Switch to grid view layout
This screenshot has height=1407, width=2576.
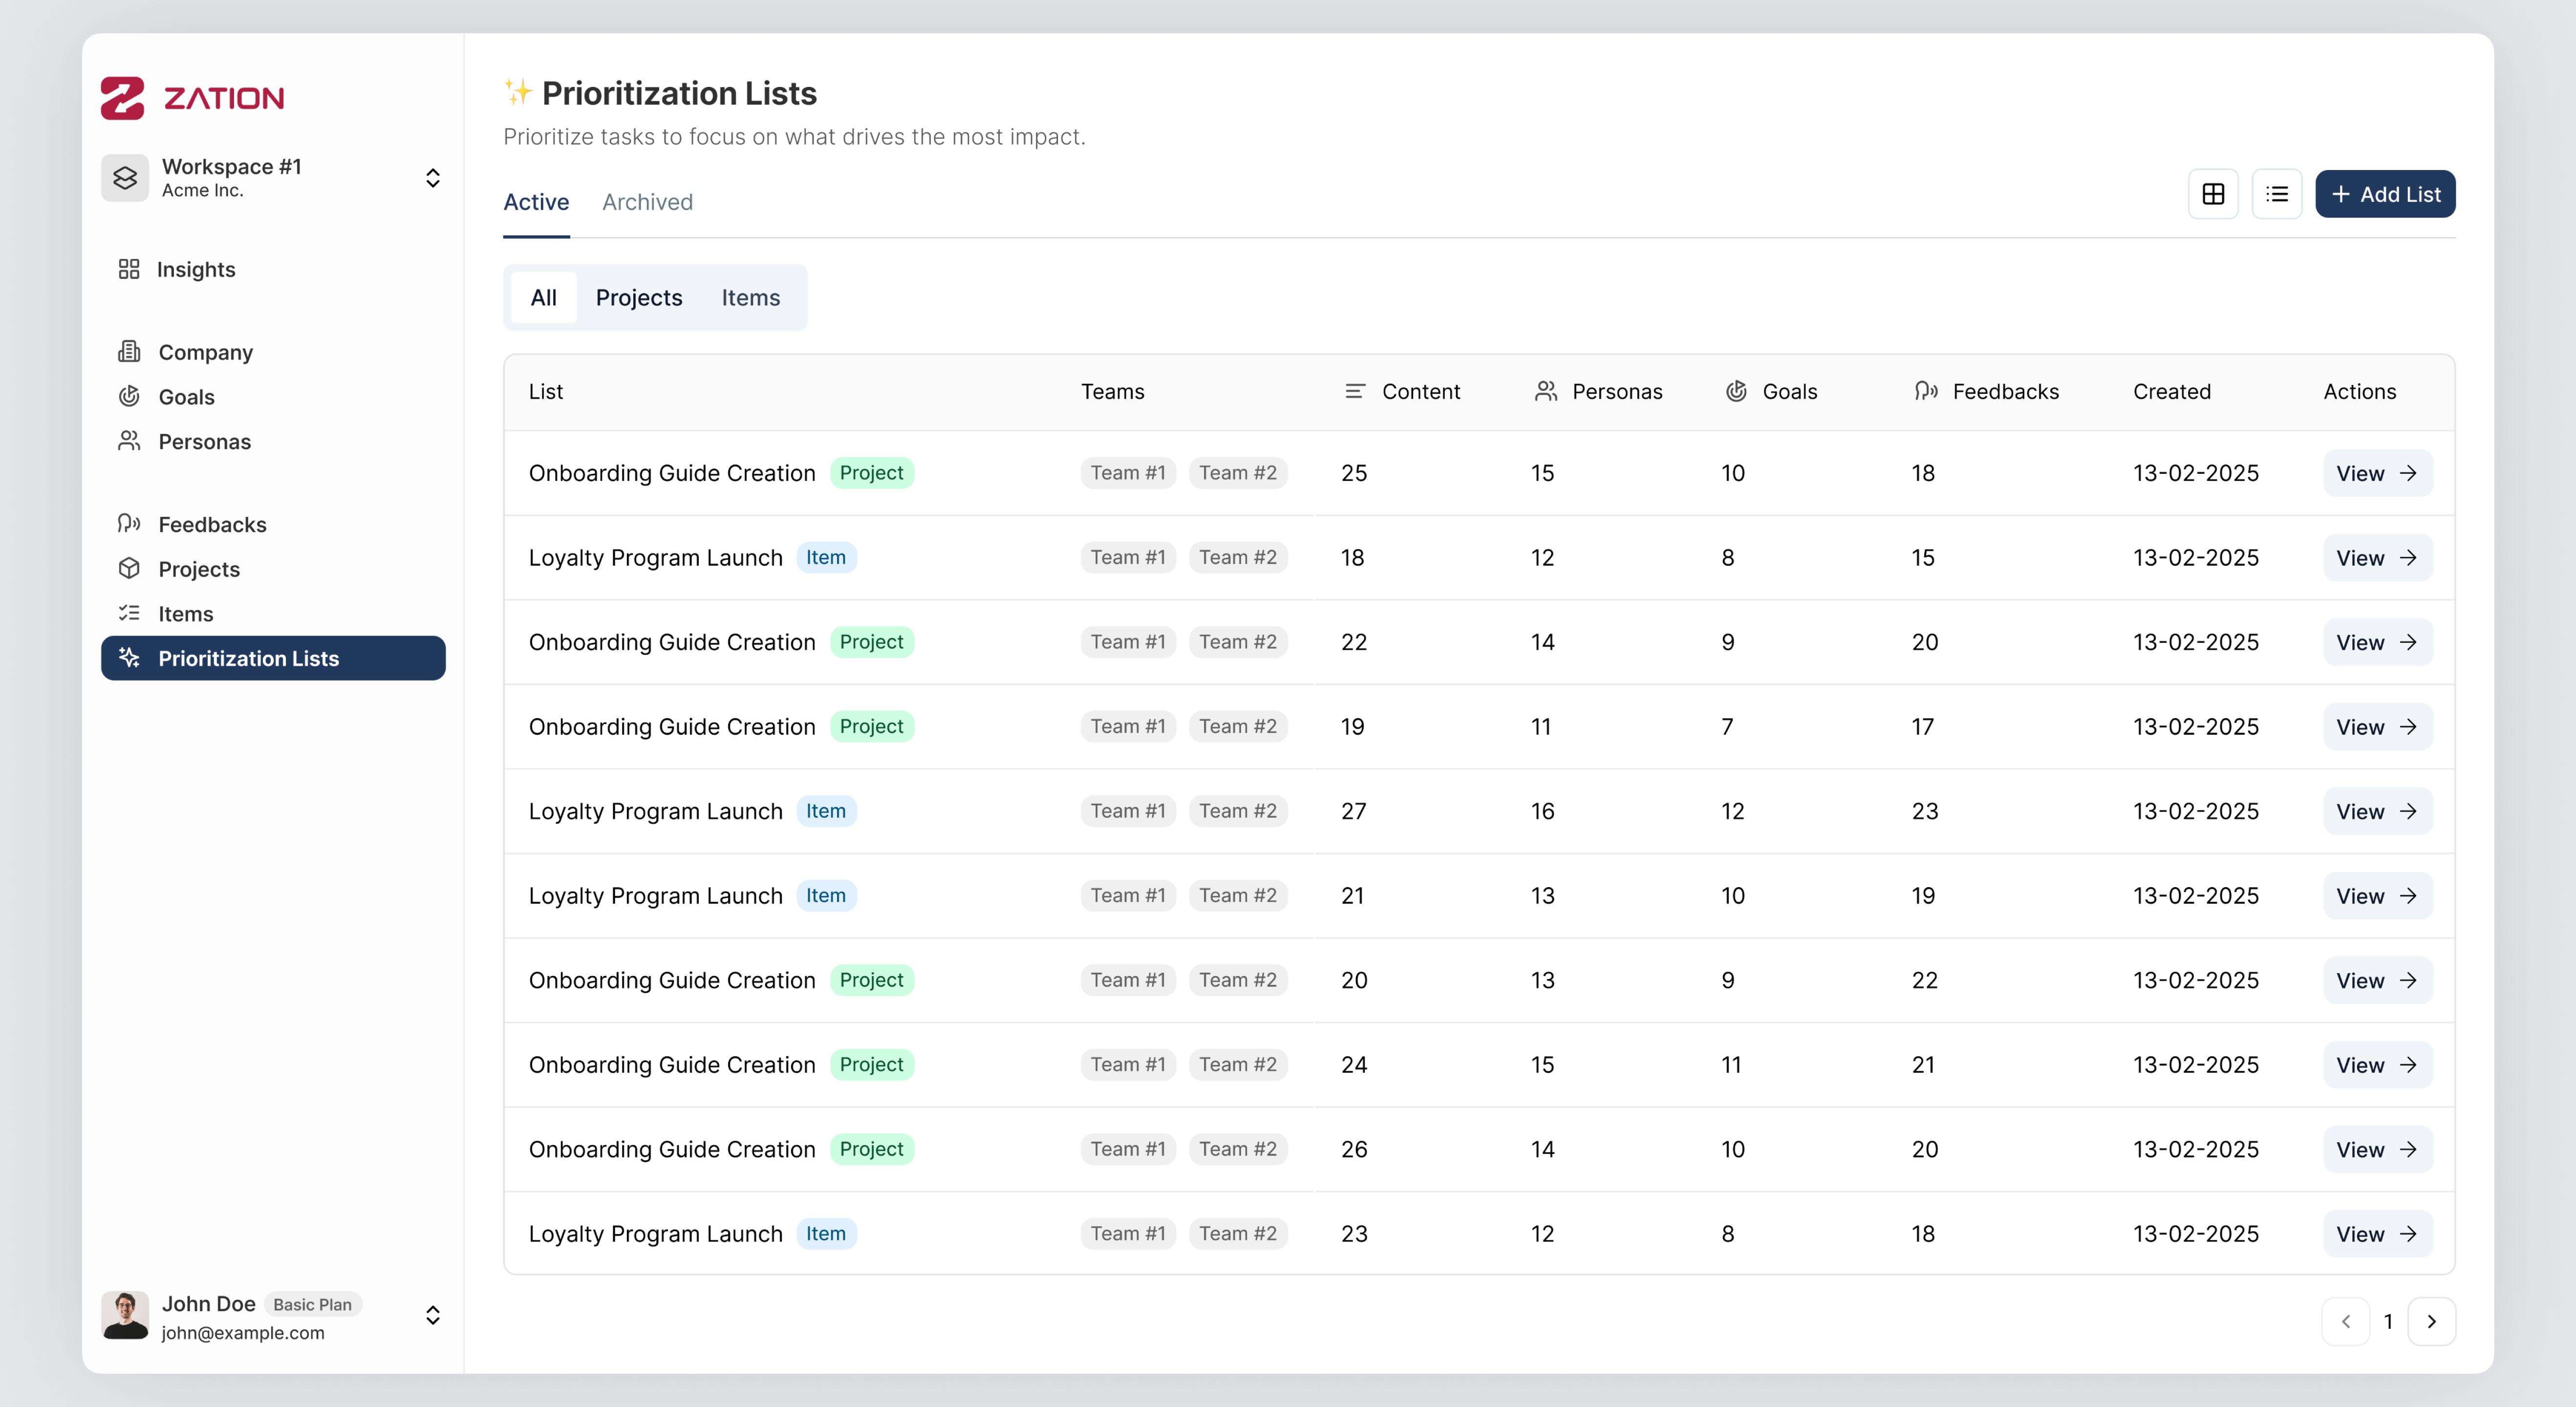click(x=2213, y=194)
